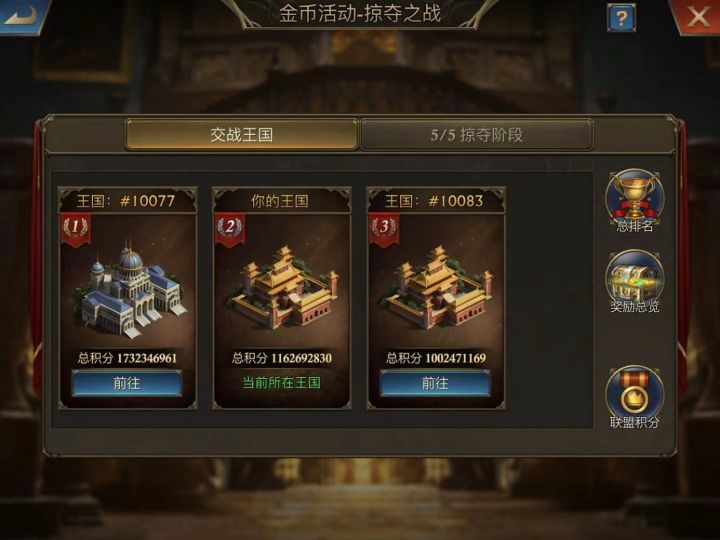Select kingdom #10083 palace image
This screenshot has height=540, width=720.
pos(436,287)
